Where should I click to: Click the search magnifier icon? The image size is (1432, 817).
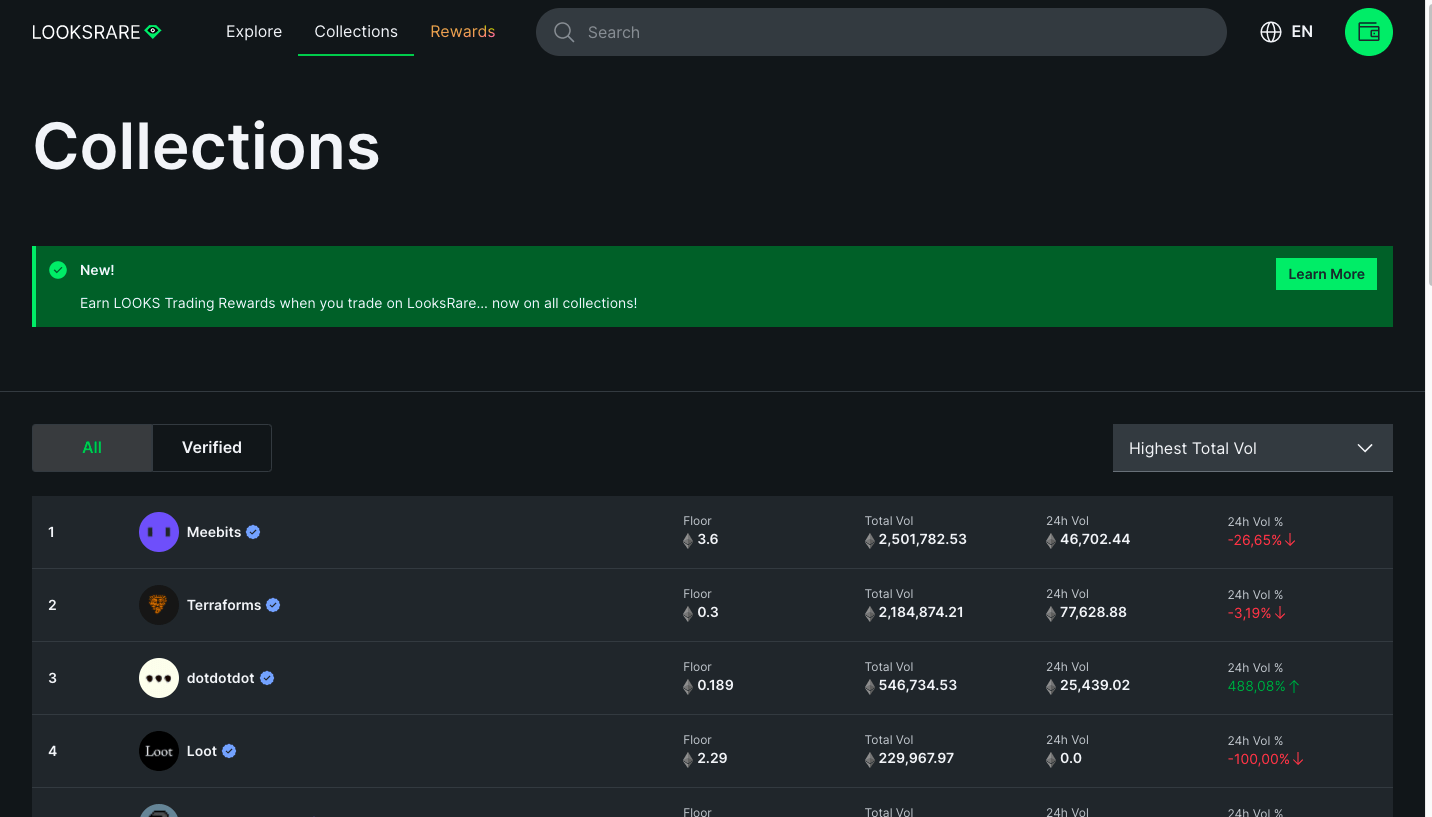[x=564, y=32]
